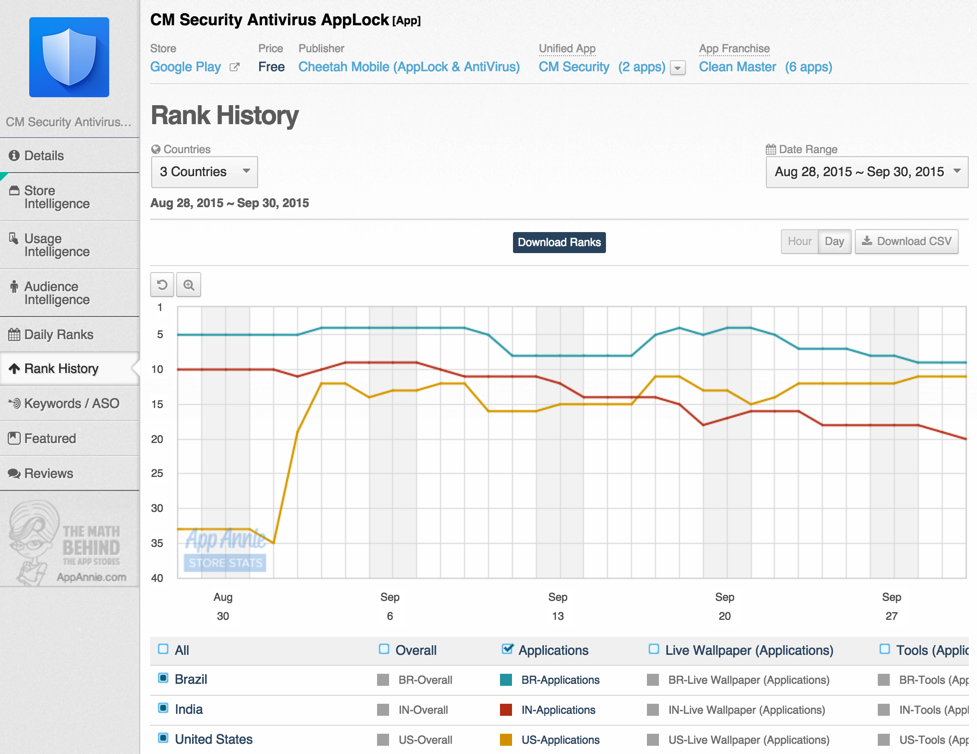Click the Daily Ranks calendar icon
Viewport: 977px width, 754px height.
14,335
